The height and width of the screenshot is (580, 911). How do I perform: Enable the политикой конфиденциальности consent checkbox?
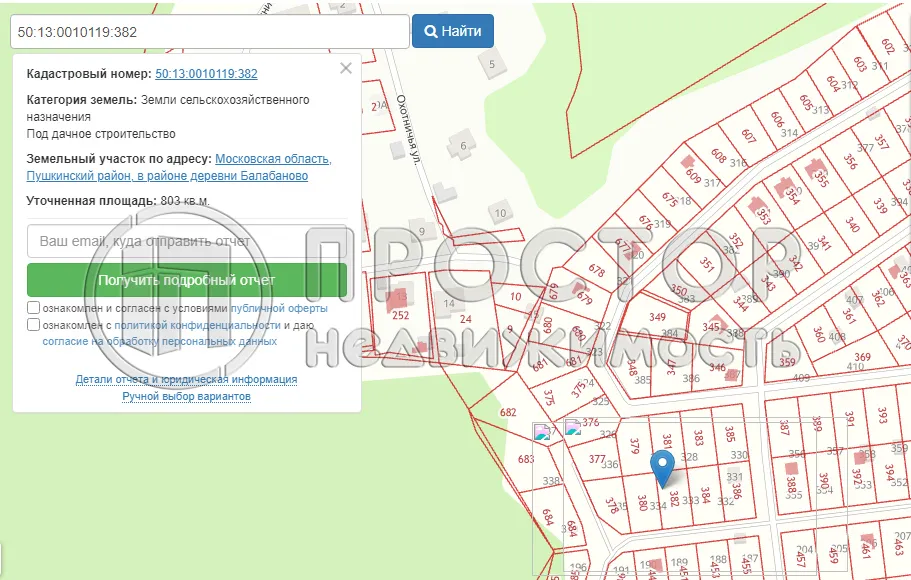coord(34,325)
